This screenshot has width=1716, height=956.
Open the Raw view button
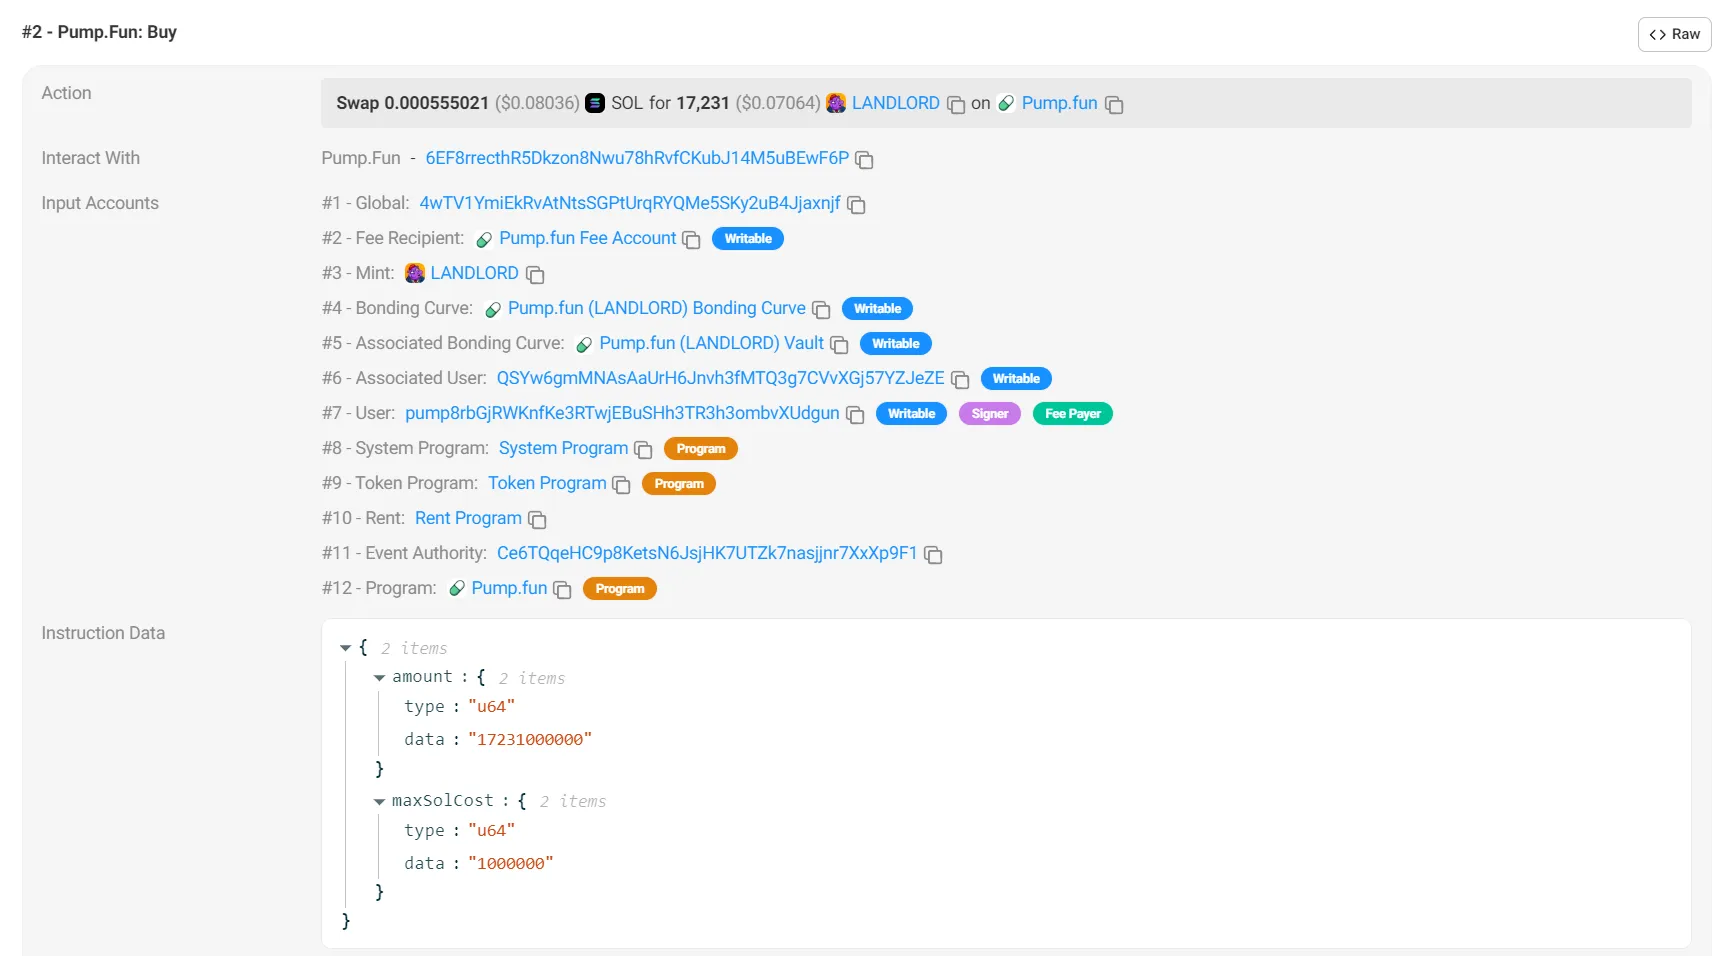(1674, 34)
